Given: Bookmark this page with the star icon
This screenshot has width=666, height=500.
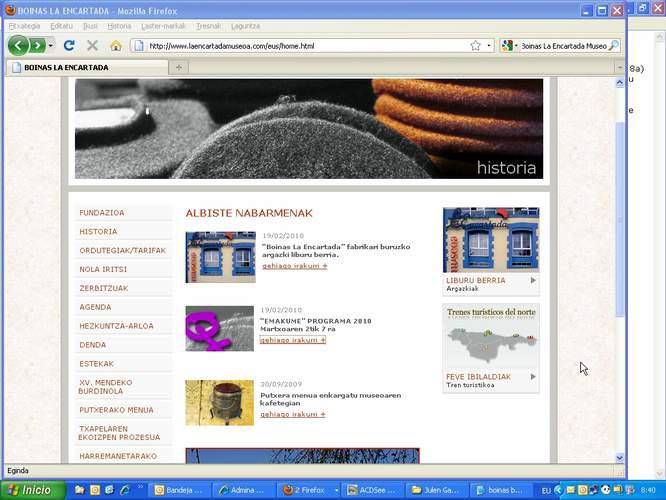Looking at the screenshot, I should (x=475, y=46).
